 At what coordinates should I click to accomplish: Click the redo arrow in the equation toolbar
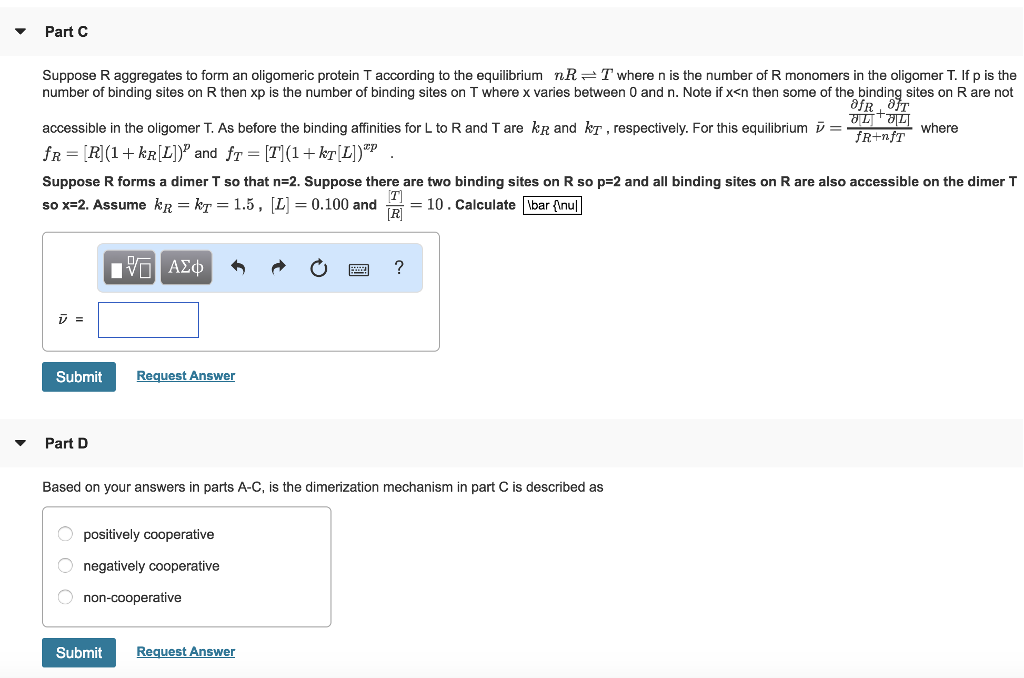point(277,267)
